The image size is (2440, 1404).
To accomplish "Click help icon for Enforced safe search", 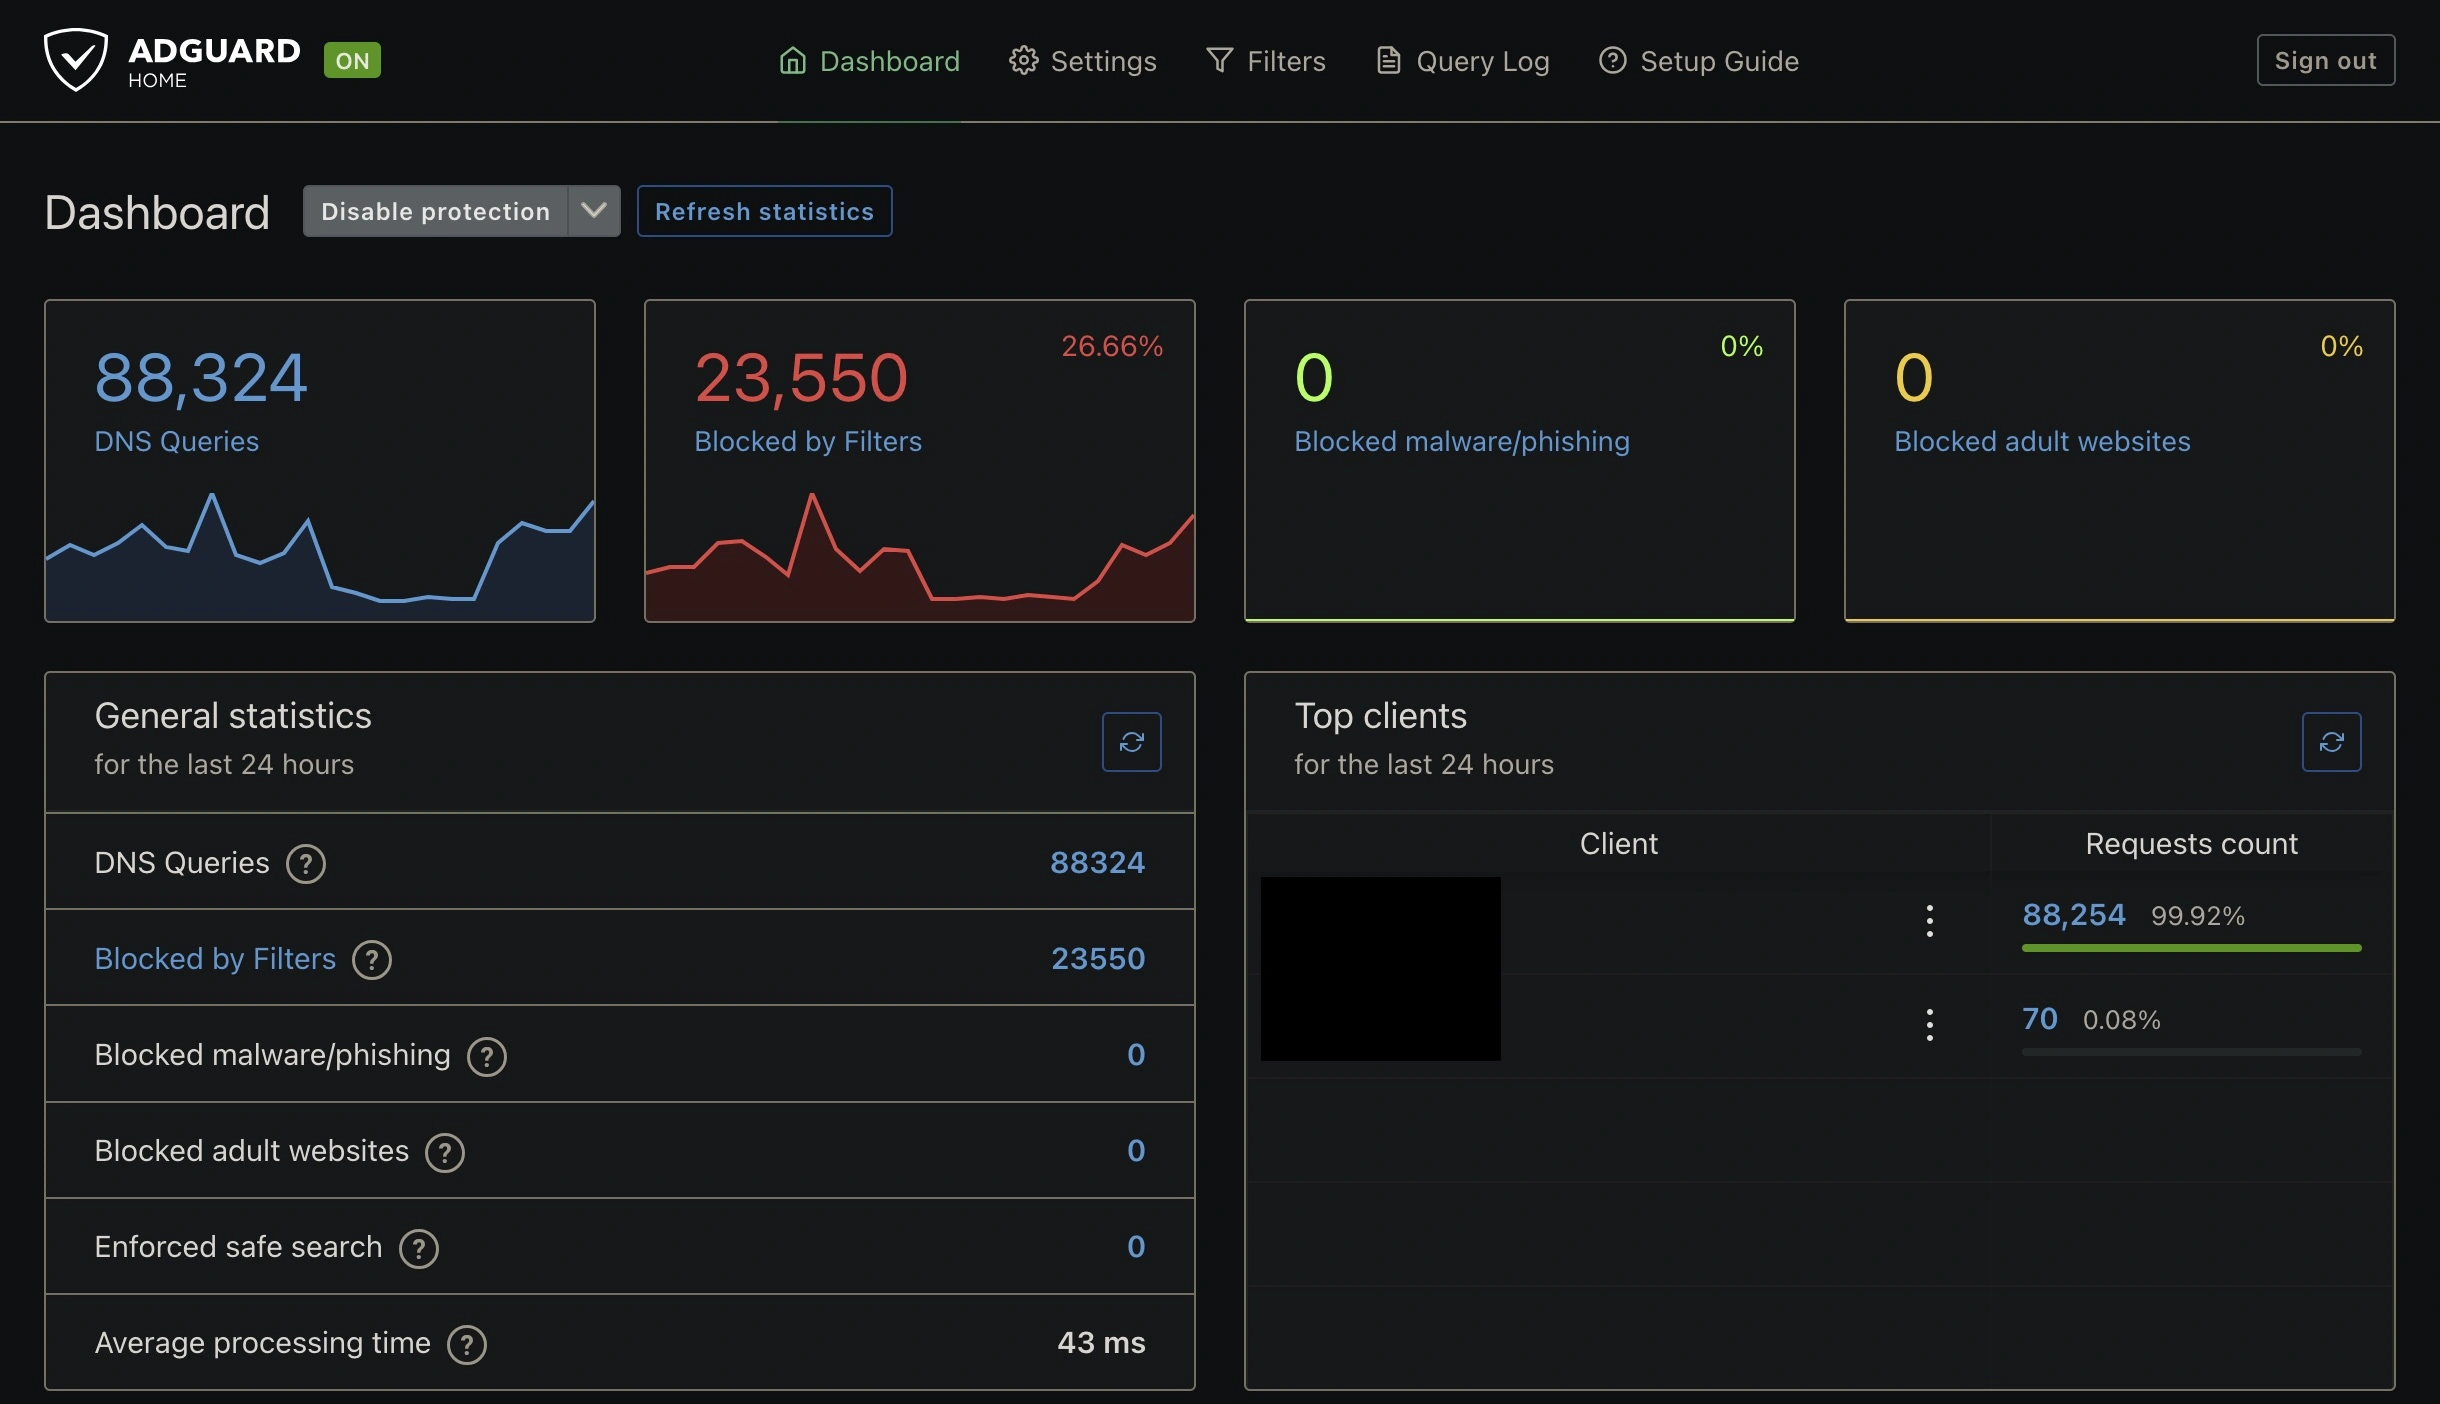I will point(419,1248).
